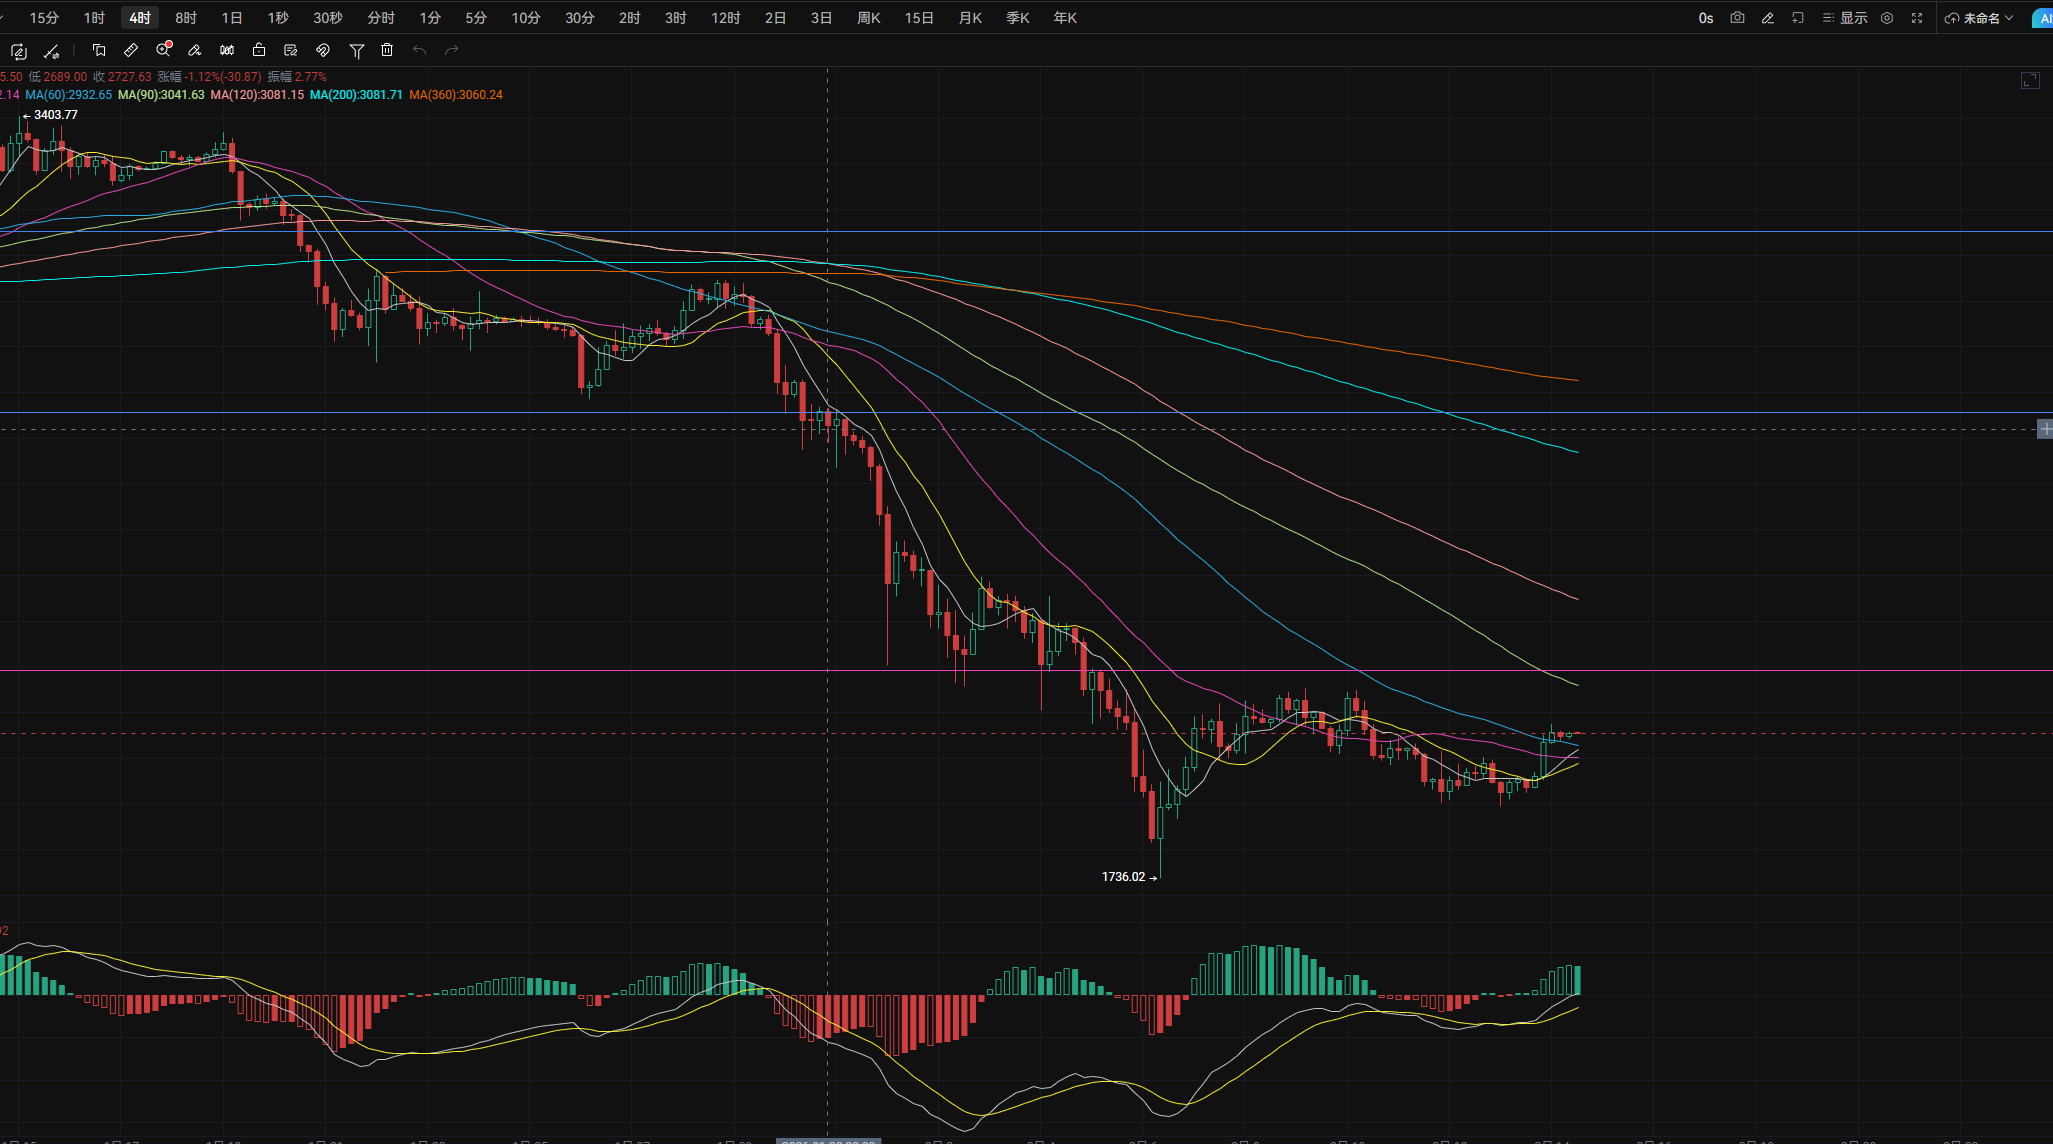Select the 周K weekly timeframe tab
Viewport: 2053px width, 1144px height.
pyautogui.click(x=868, y=18)
